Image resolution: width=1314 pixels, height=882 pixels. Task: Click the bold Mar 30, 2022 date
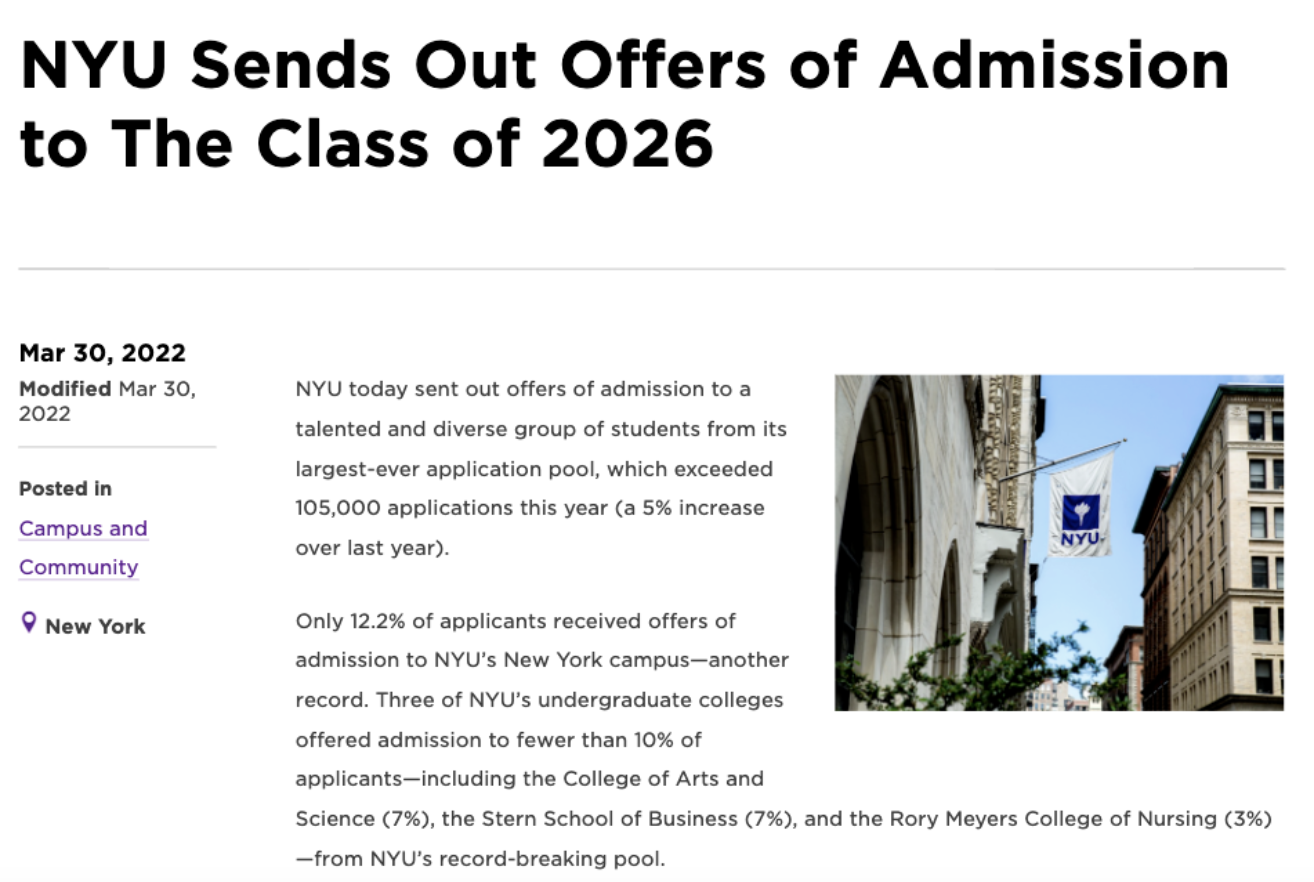pyautogui.click(x=102, y=353)
